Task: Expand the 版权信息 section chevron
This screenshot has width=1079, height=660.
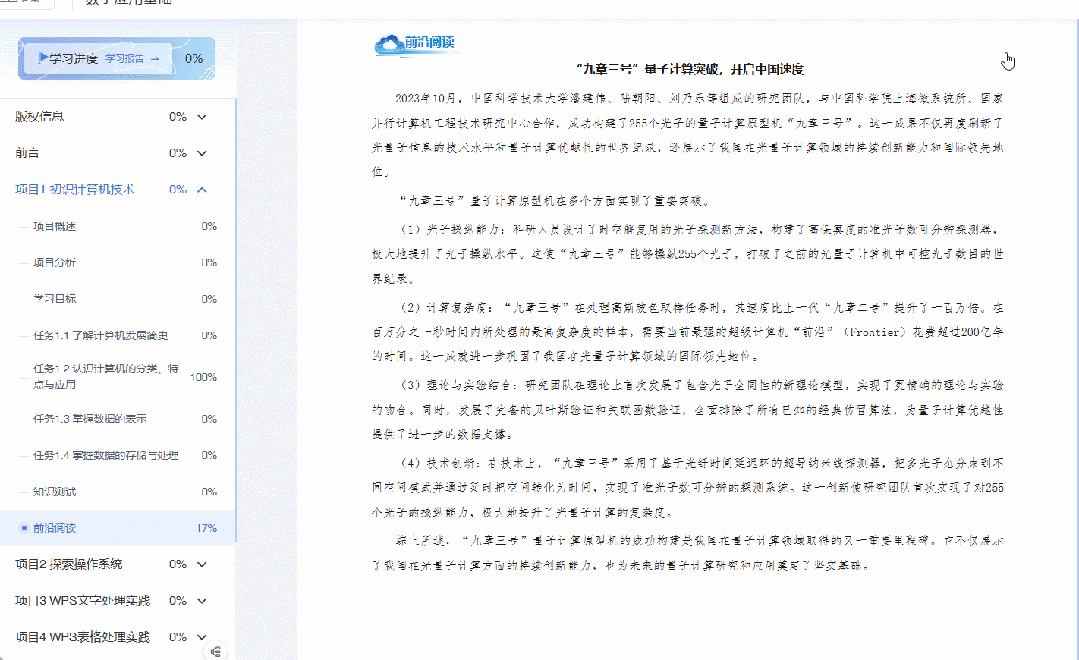Action: [x=202, y=117]
